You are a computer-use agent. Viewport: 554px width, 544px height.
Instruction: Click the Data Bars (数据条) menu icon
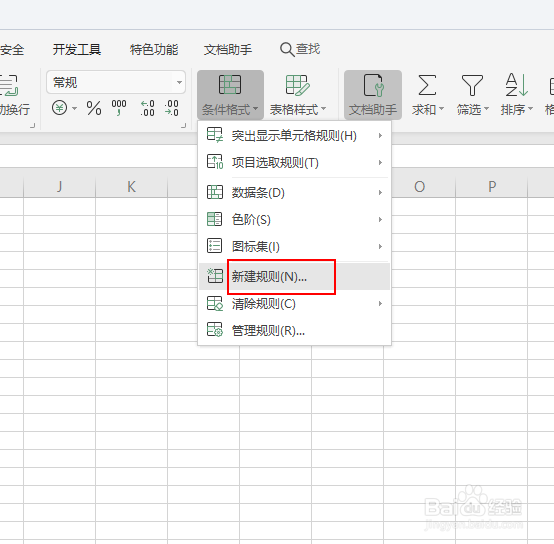pyautogui.click(x=215, y=192)
